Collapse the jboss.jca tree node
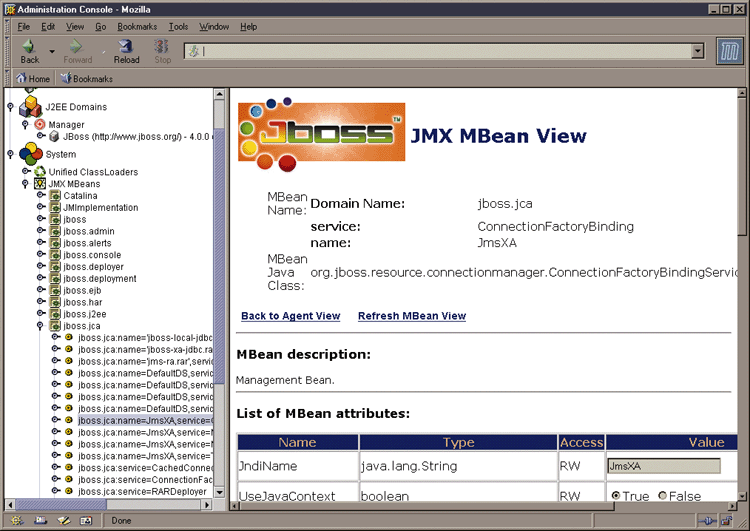 [x=40, y=326]
